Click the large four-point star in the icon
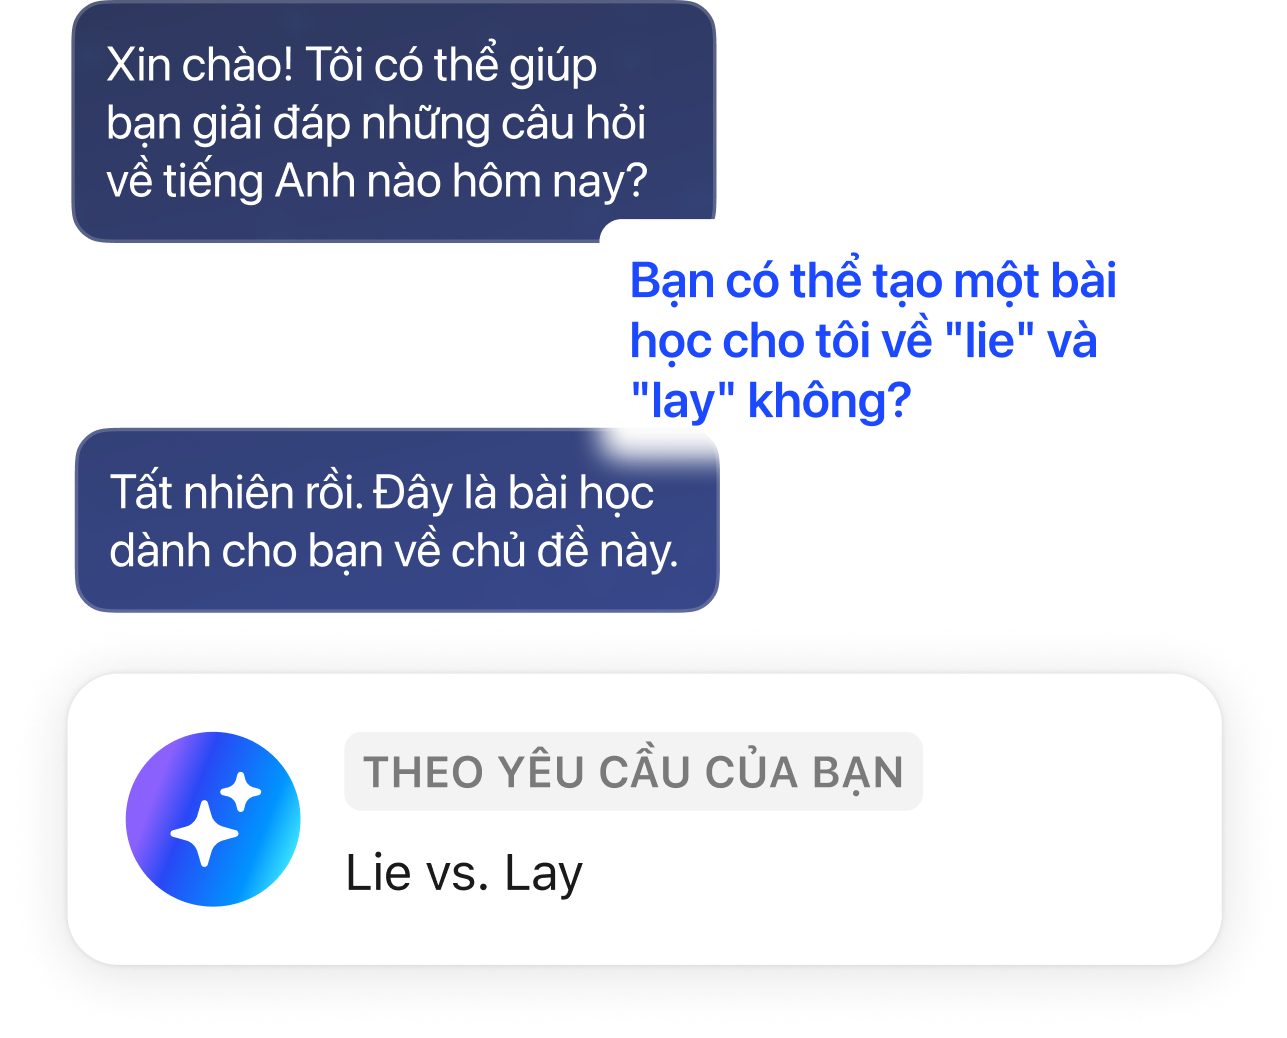1287x1038 pixels. (204, 833)
